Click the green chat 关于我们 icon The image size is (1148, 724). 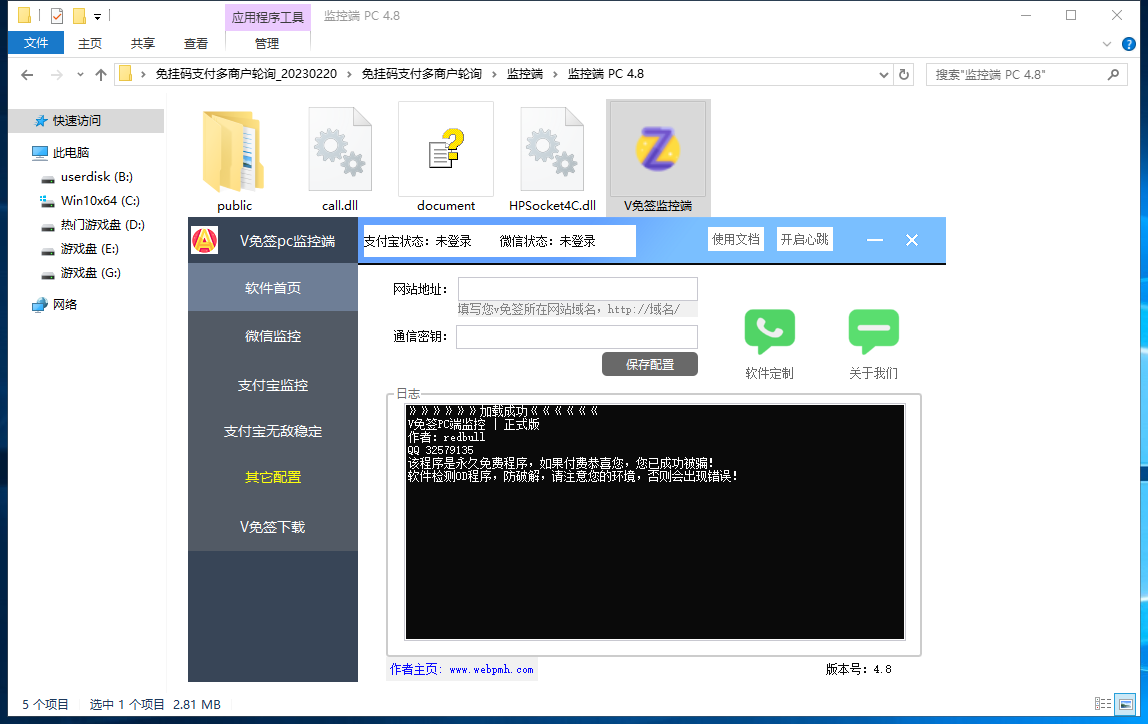pyautogui.click(x=873, y=332)
